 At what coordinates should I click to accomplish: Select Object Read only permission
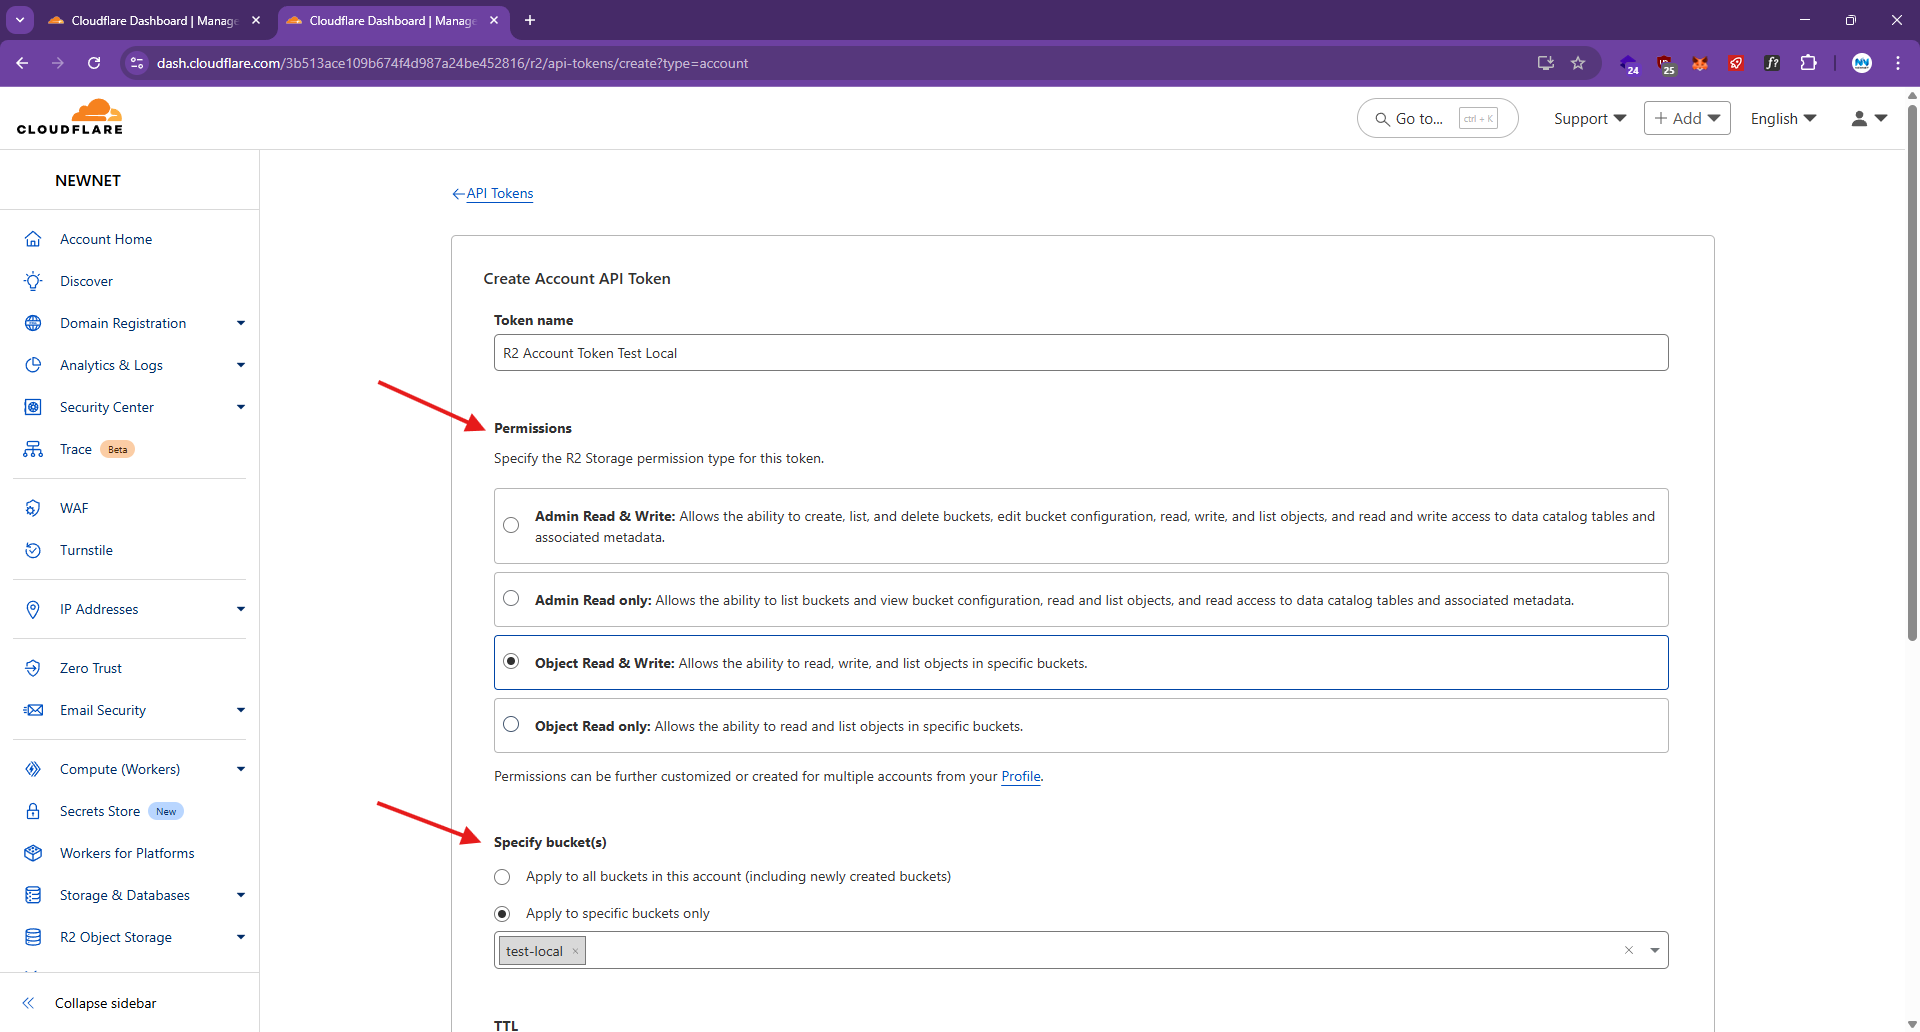click(x=511, y=724)
